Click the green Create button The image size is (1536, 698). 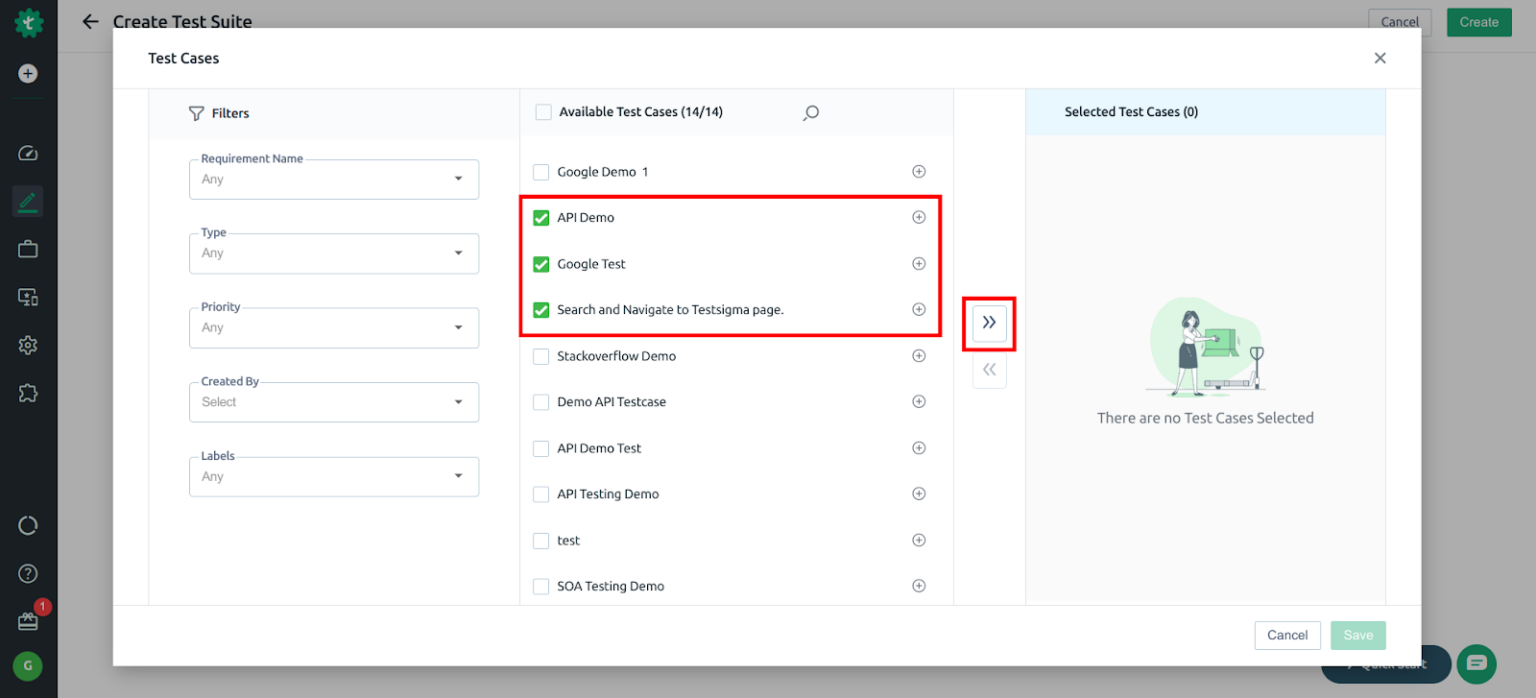tap(1479, 21)
